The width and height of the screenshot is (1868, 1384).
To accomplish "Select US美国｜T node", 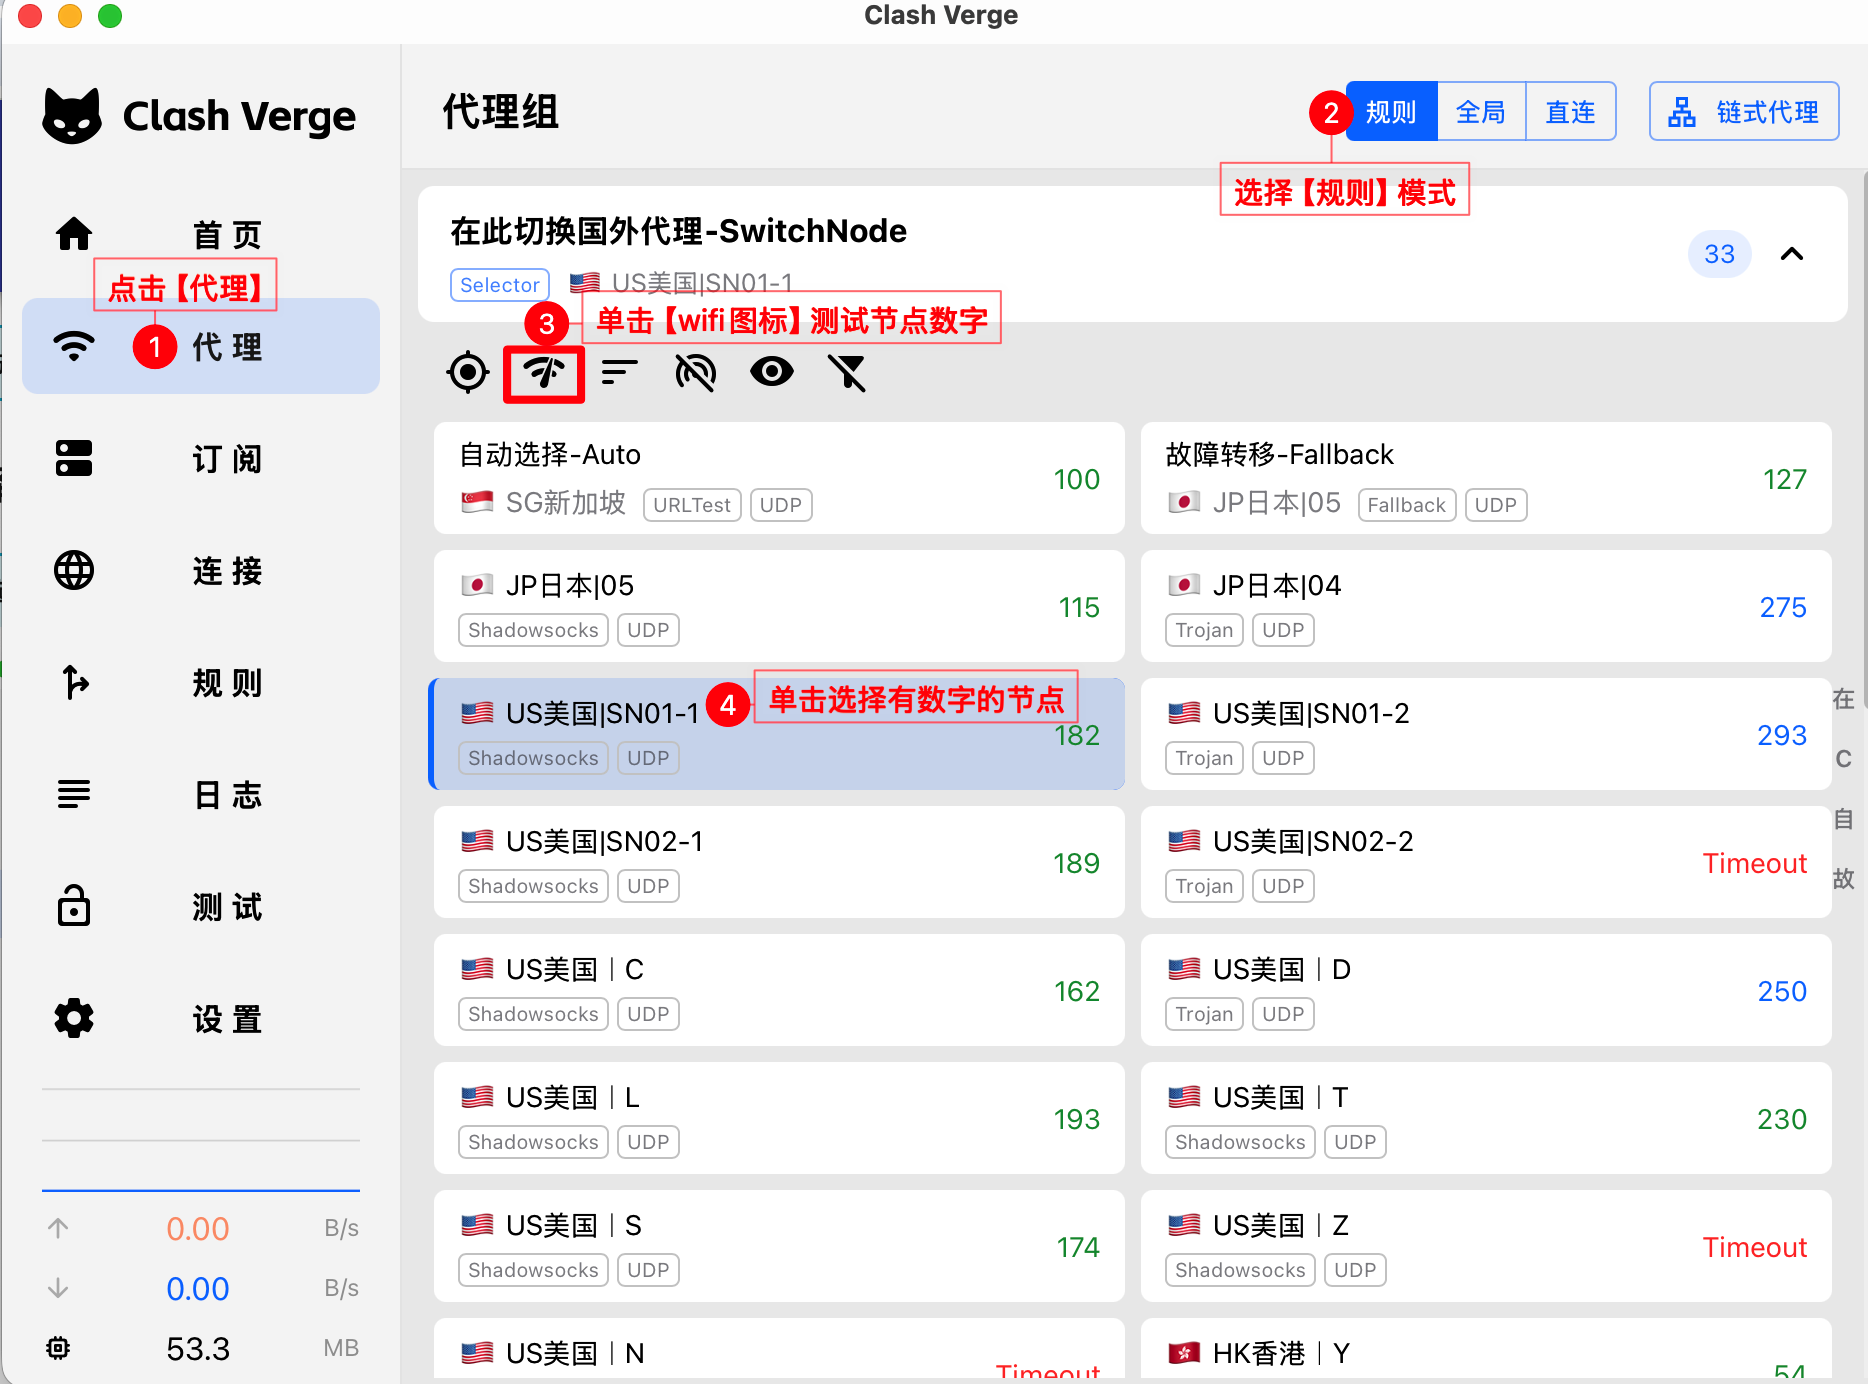I will click(1486, 1118).
